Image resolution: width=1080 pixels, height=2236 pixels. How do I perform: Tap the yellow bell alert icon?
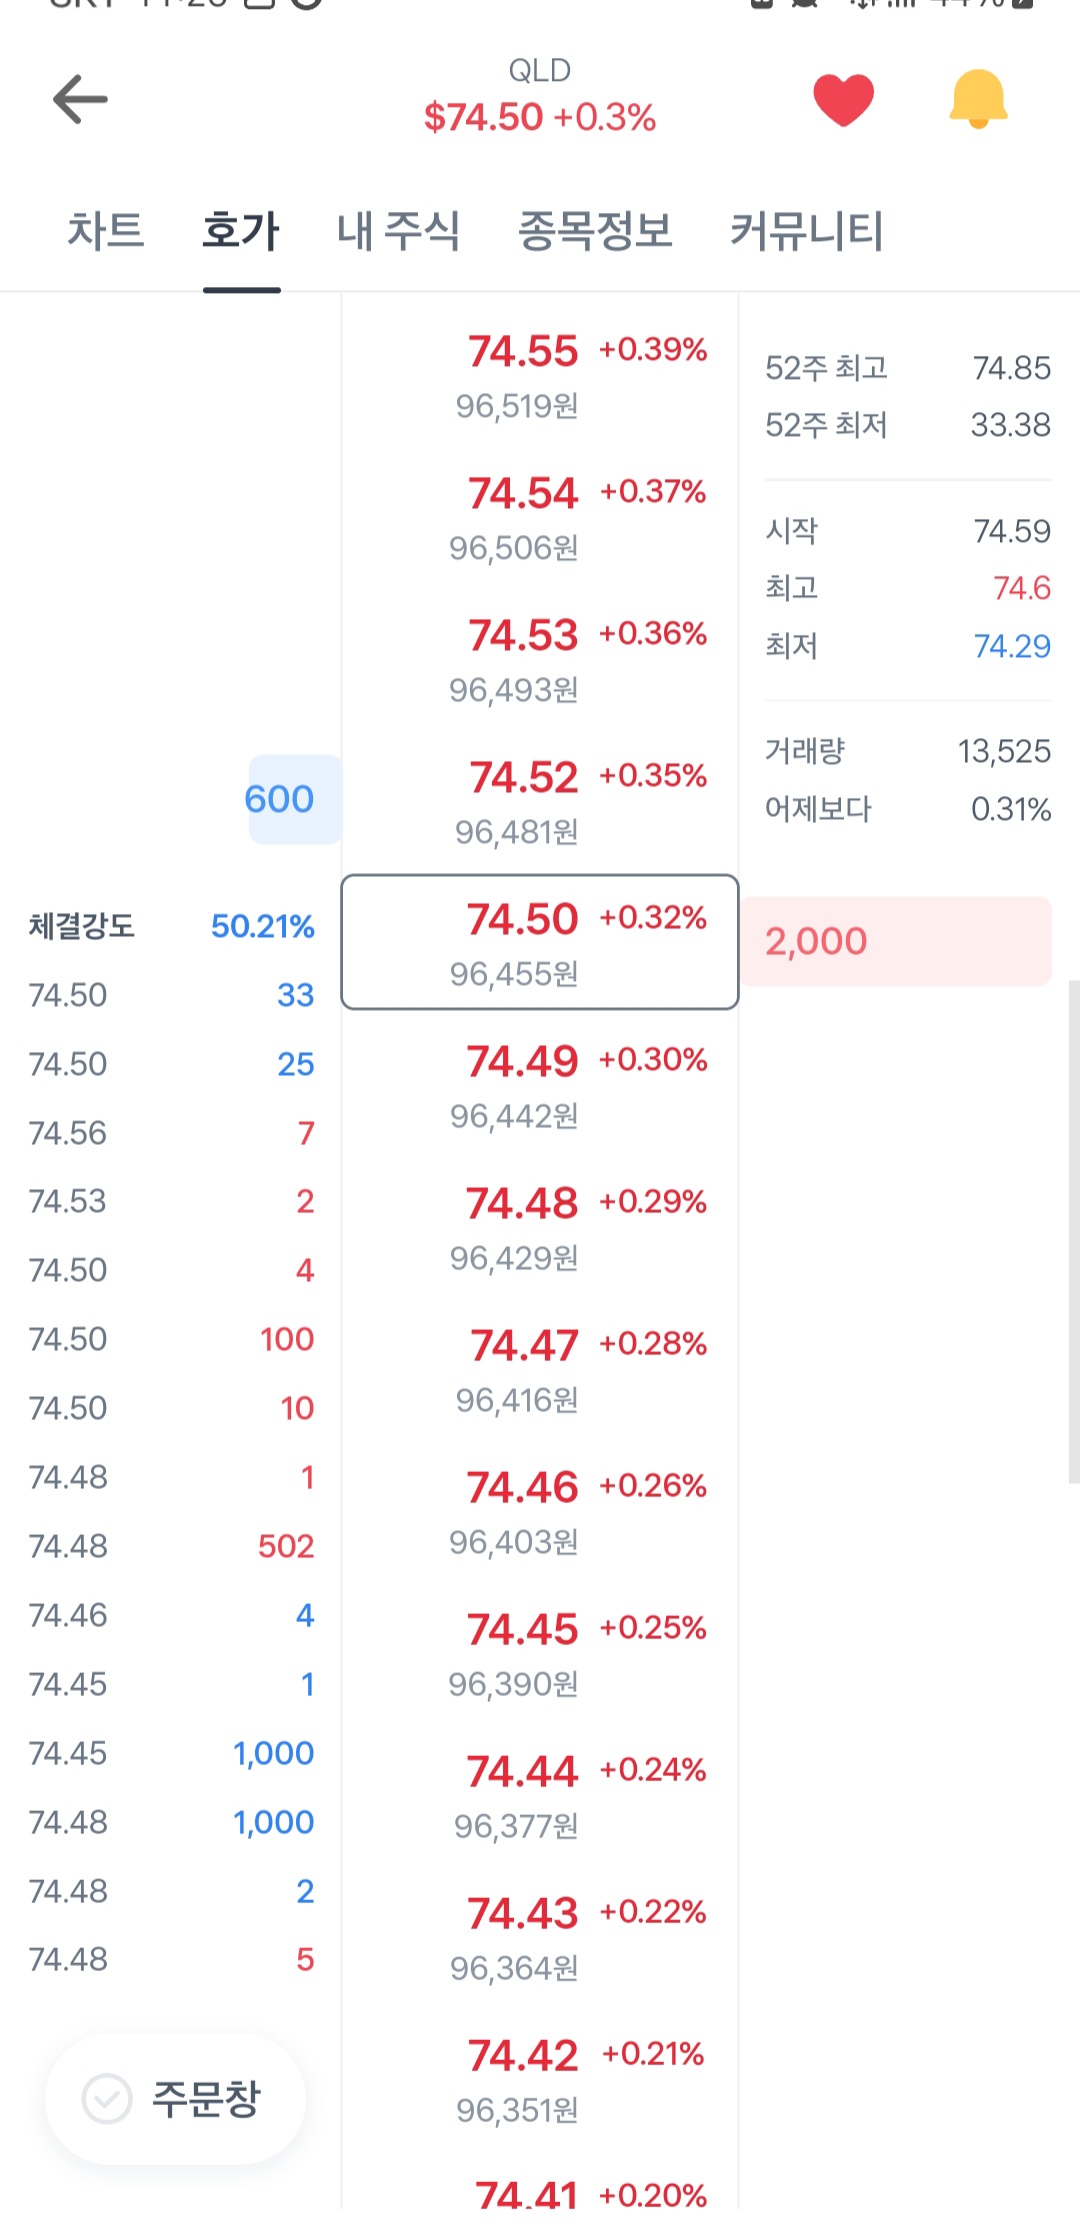(x=978, y=99)
